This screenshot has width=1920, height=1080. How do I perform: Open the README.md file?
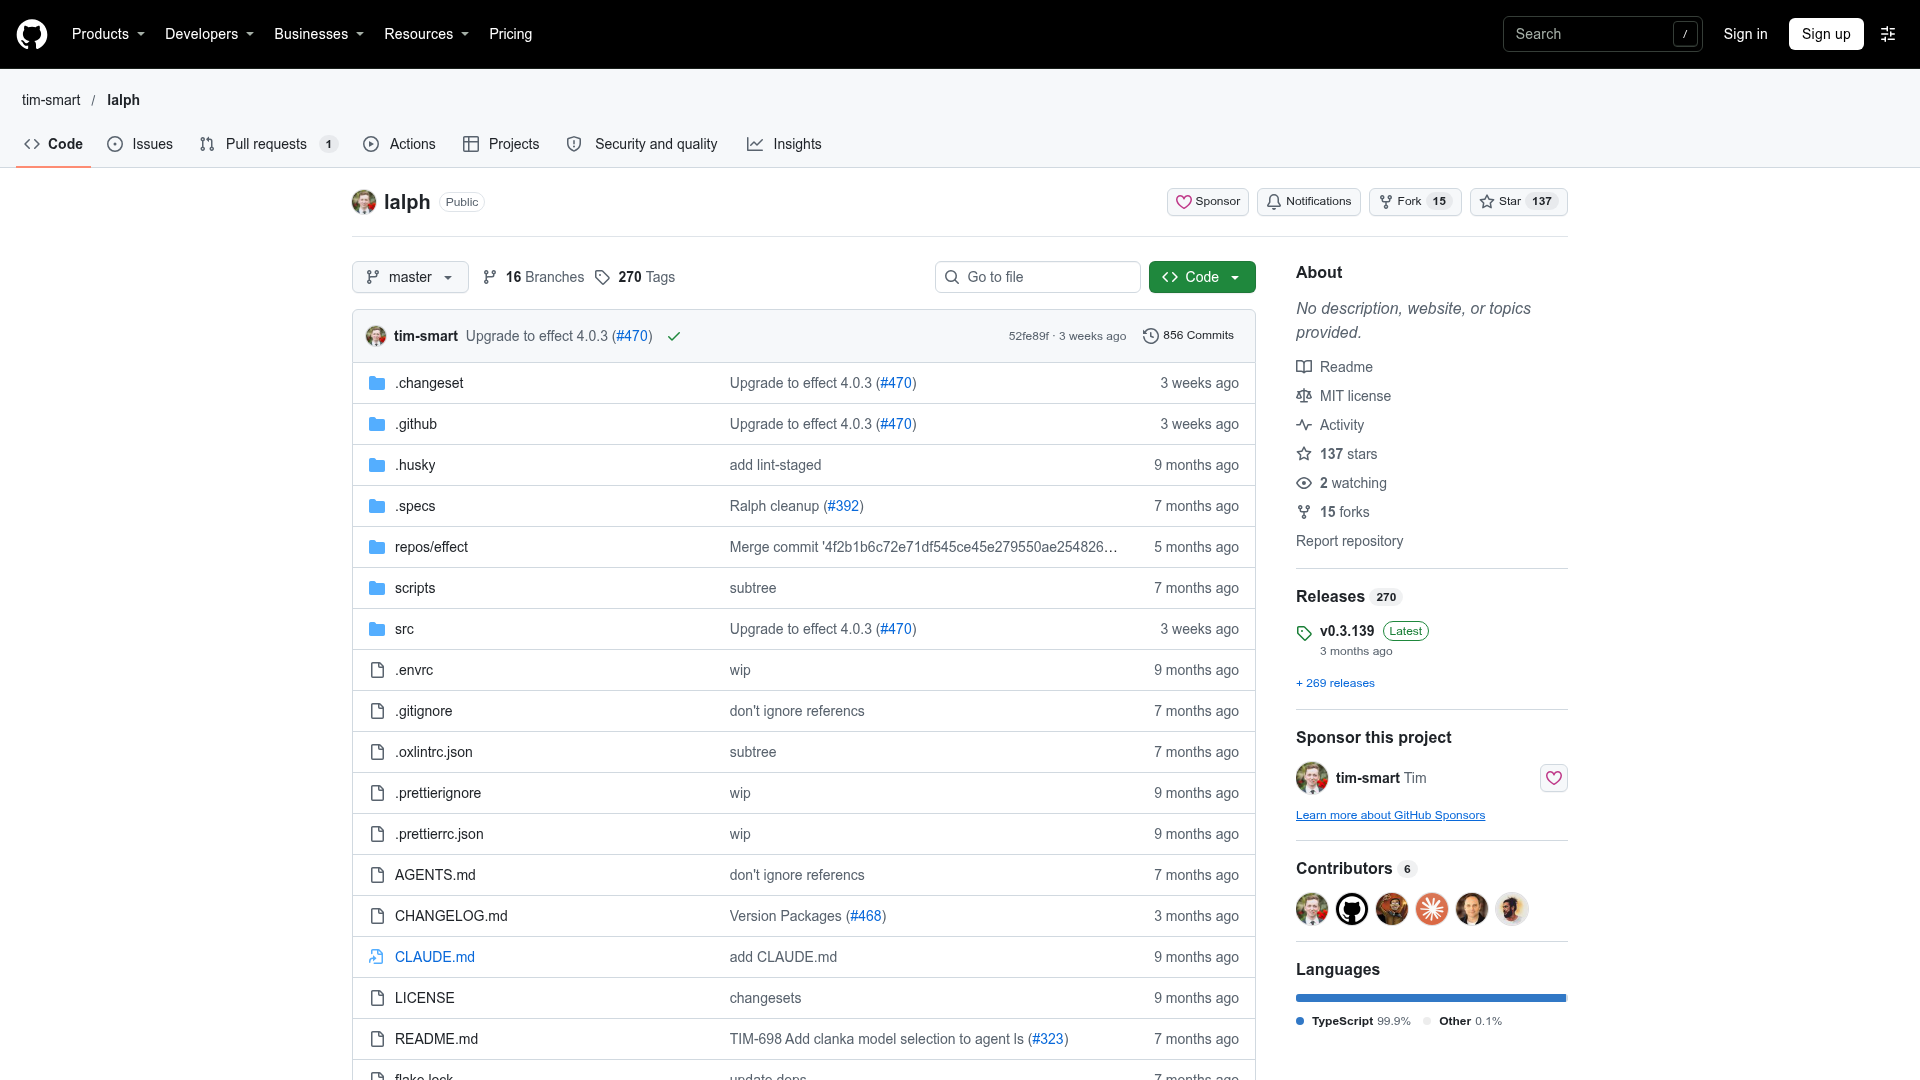(436, 1039)
